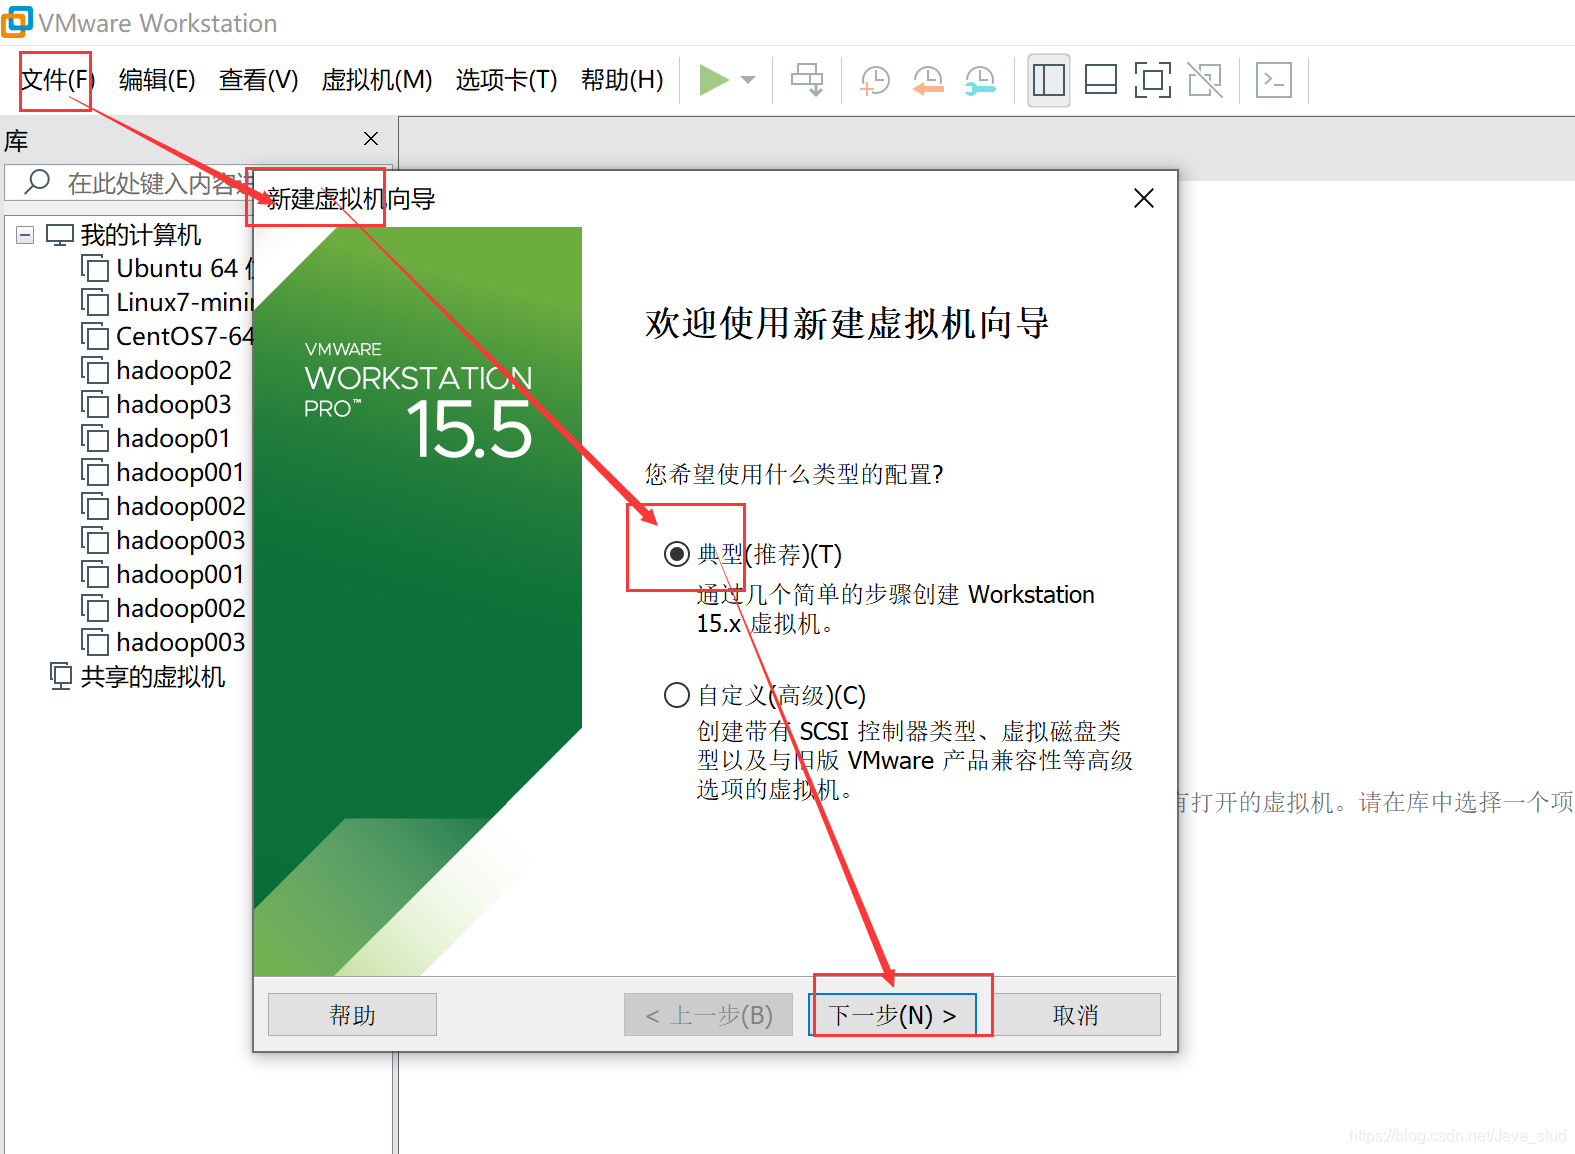Open the console view icon

tap(1274, 80)
